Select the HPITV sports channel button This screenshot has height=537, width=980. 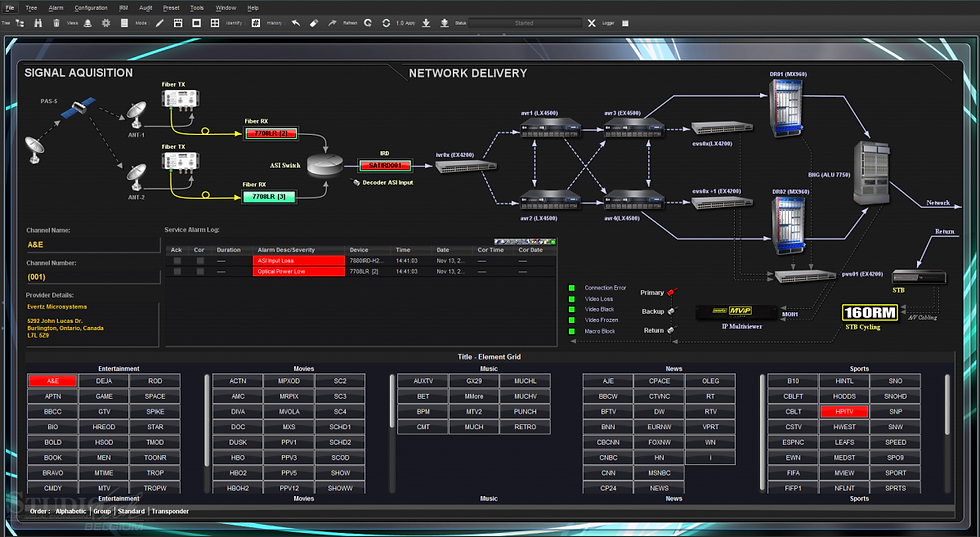pos(844,411)
